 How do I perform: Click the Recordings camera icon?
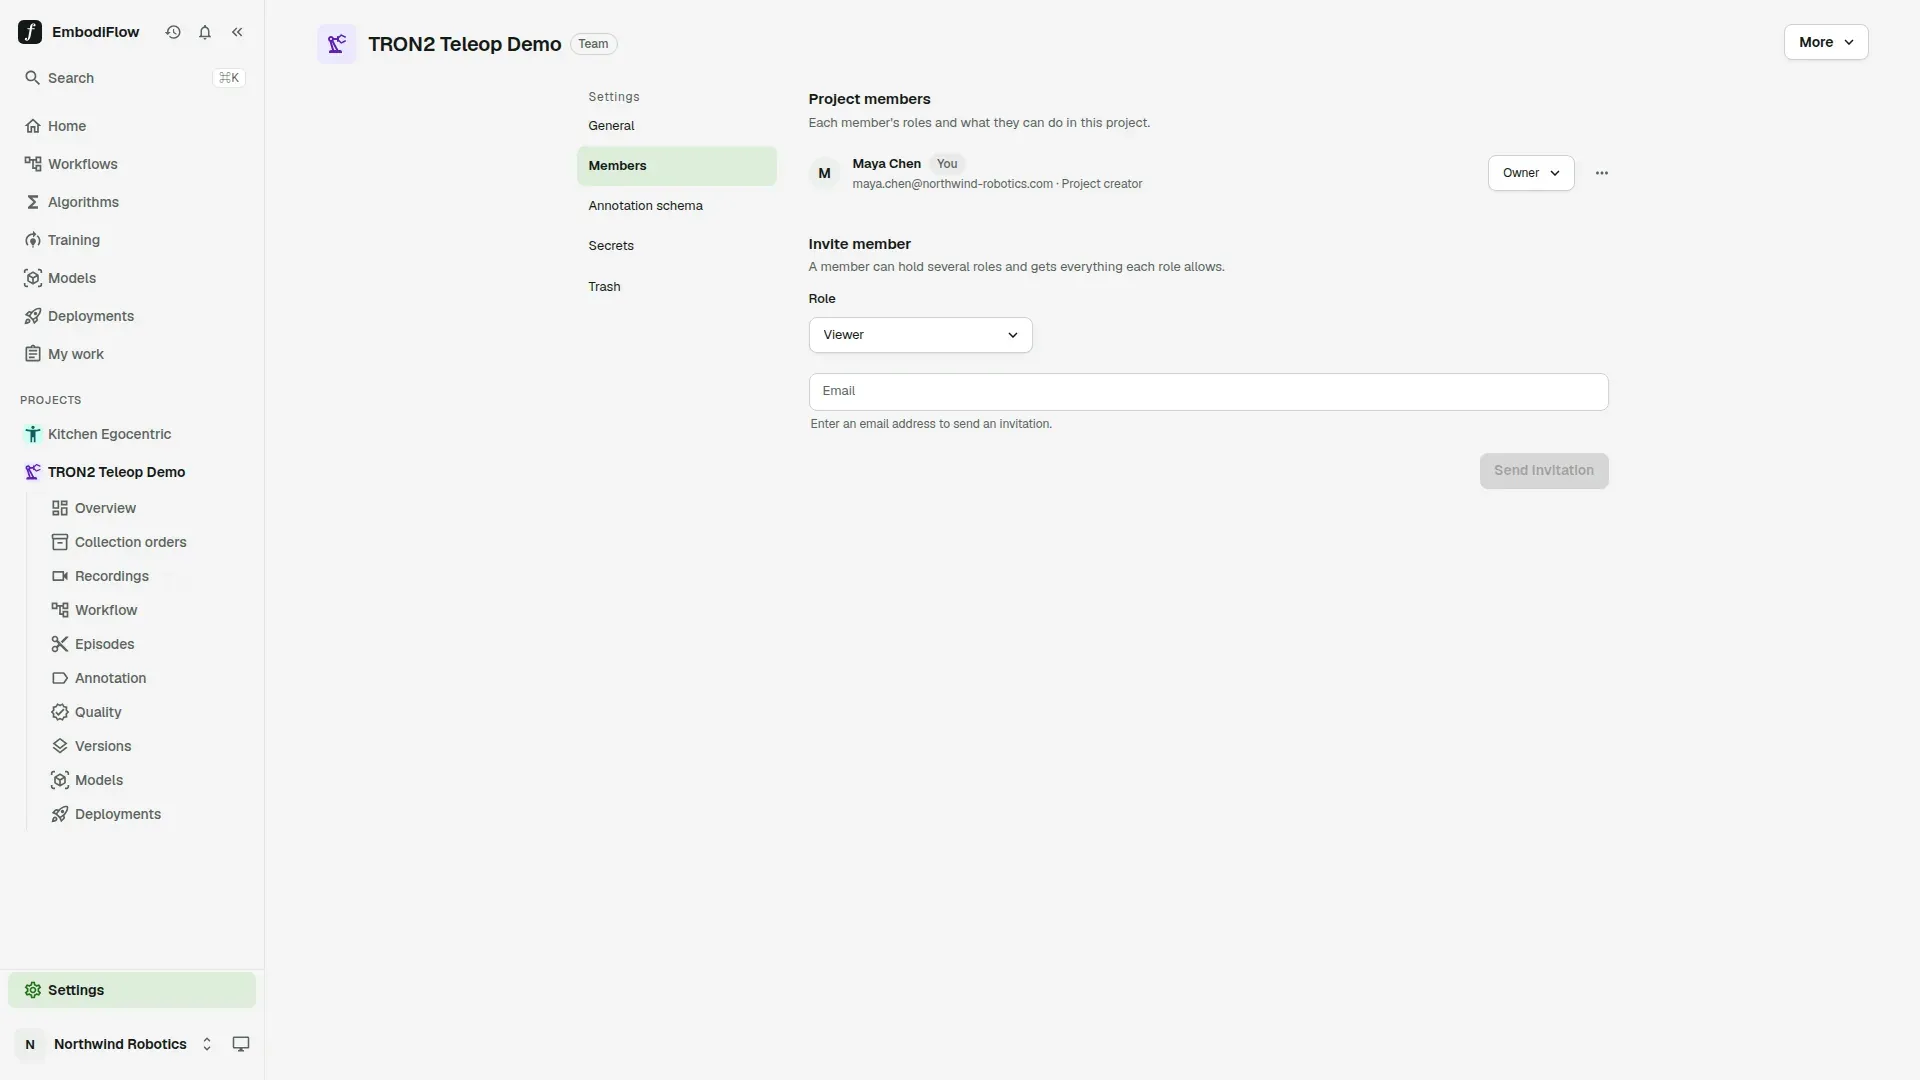tap(60, 576)
